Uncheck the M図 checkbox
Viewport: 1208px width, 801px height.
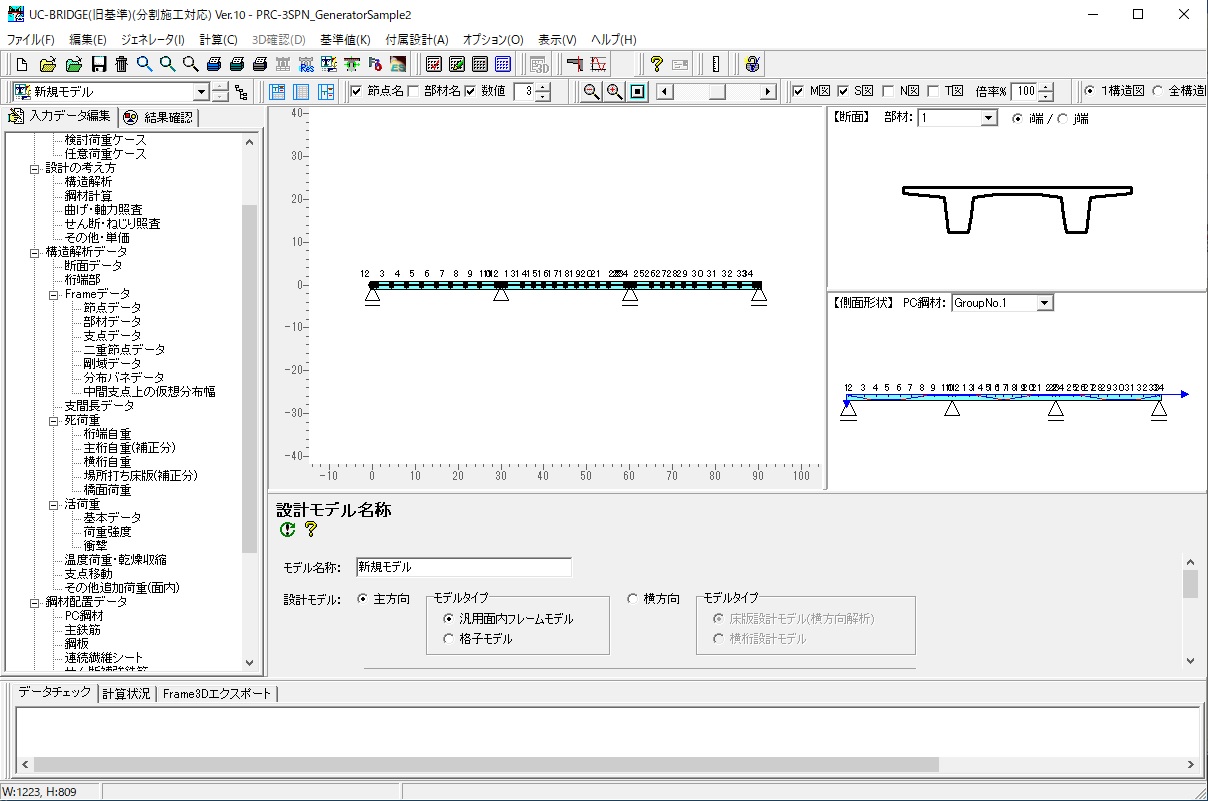click(x=798, y=92)
